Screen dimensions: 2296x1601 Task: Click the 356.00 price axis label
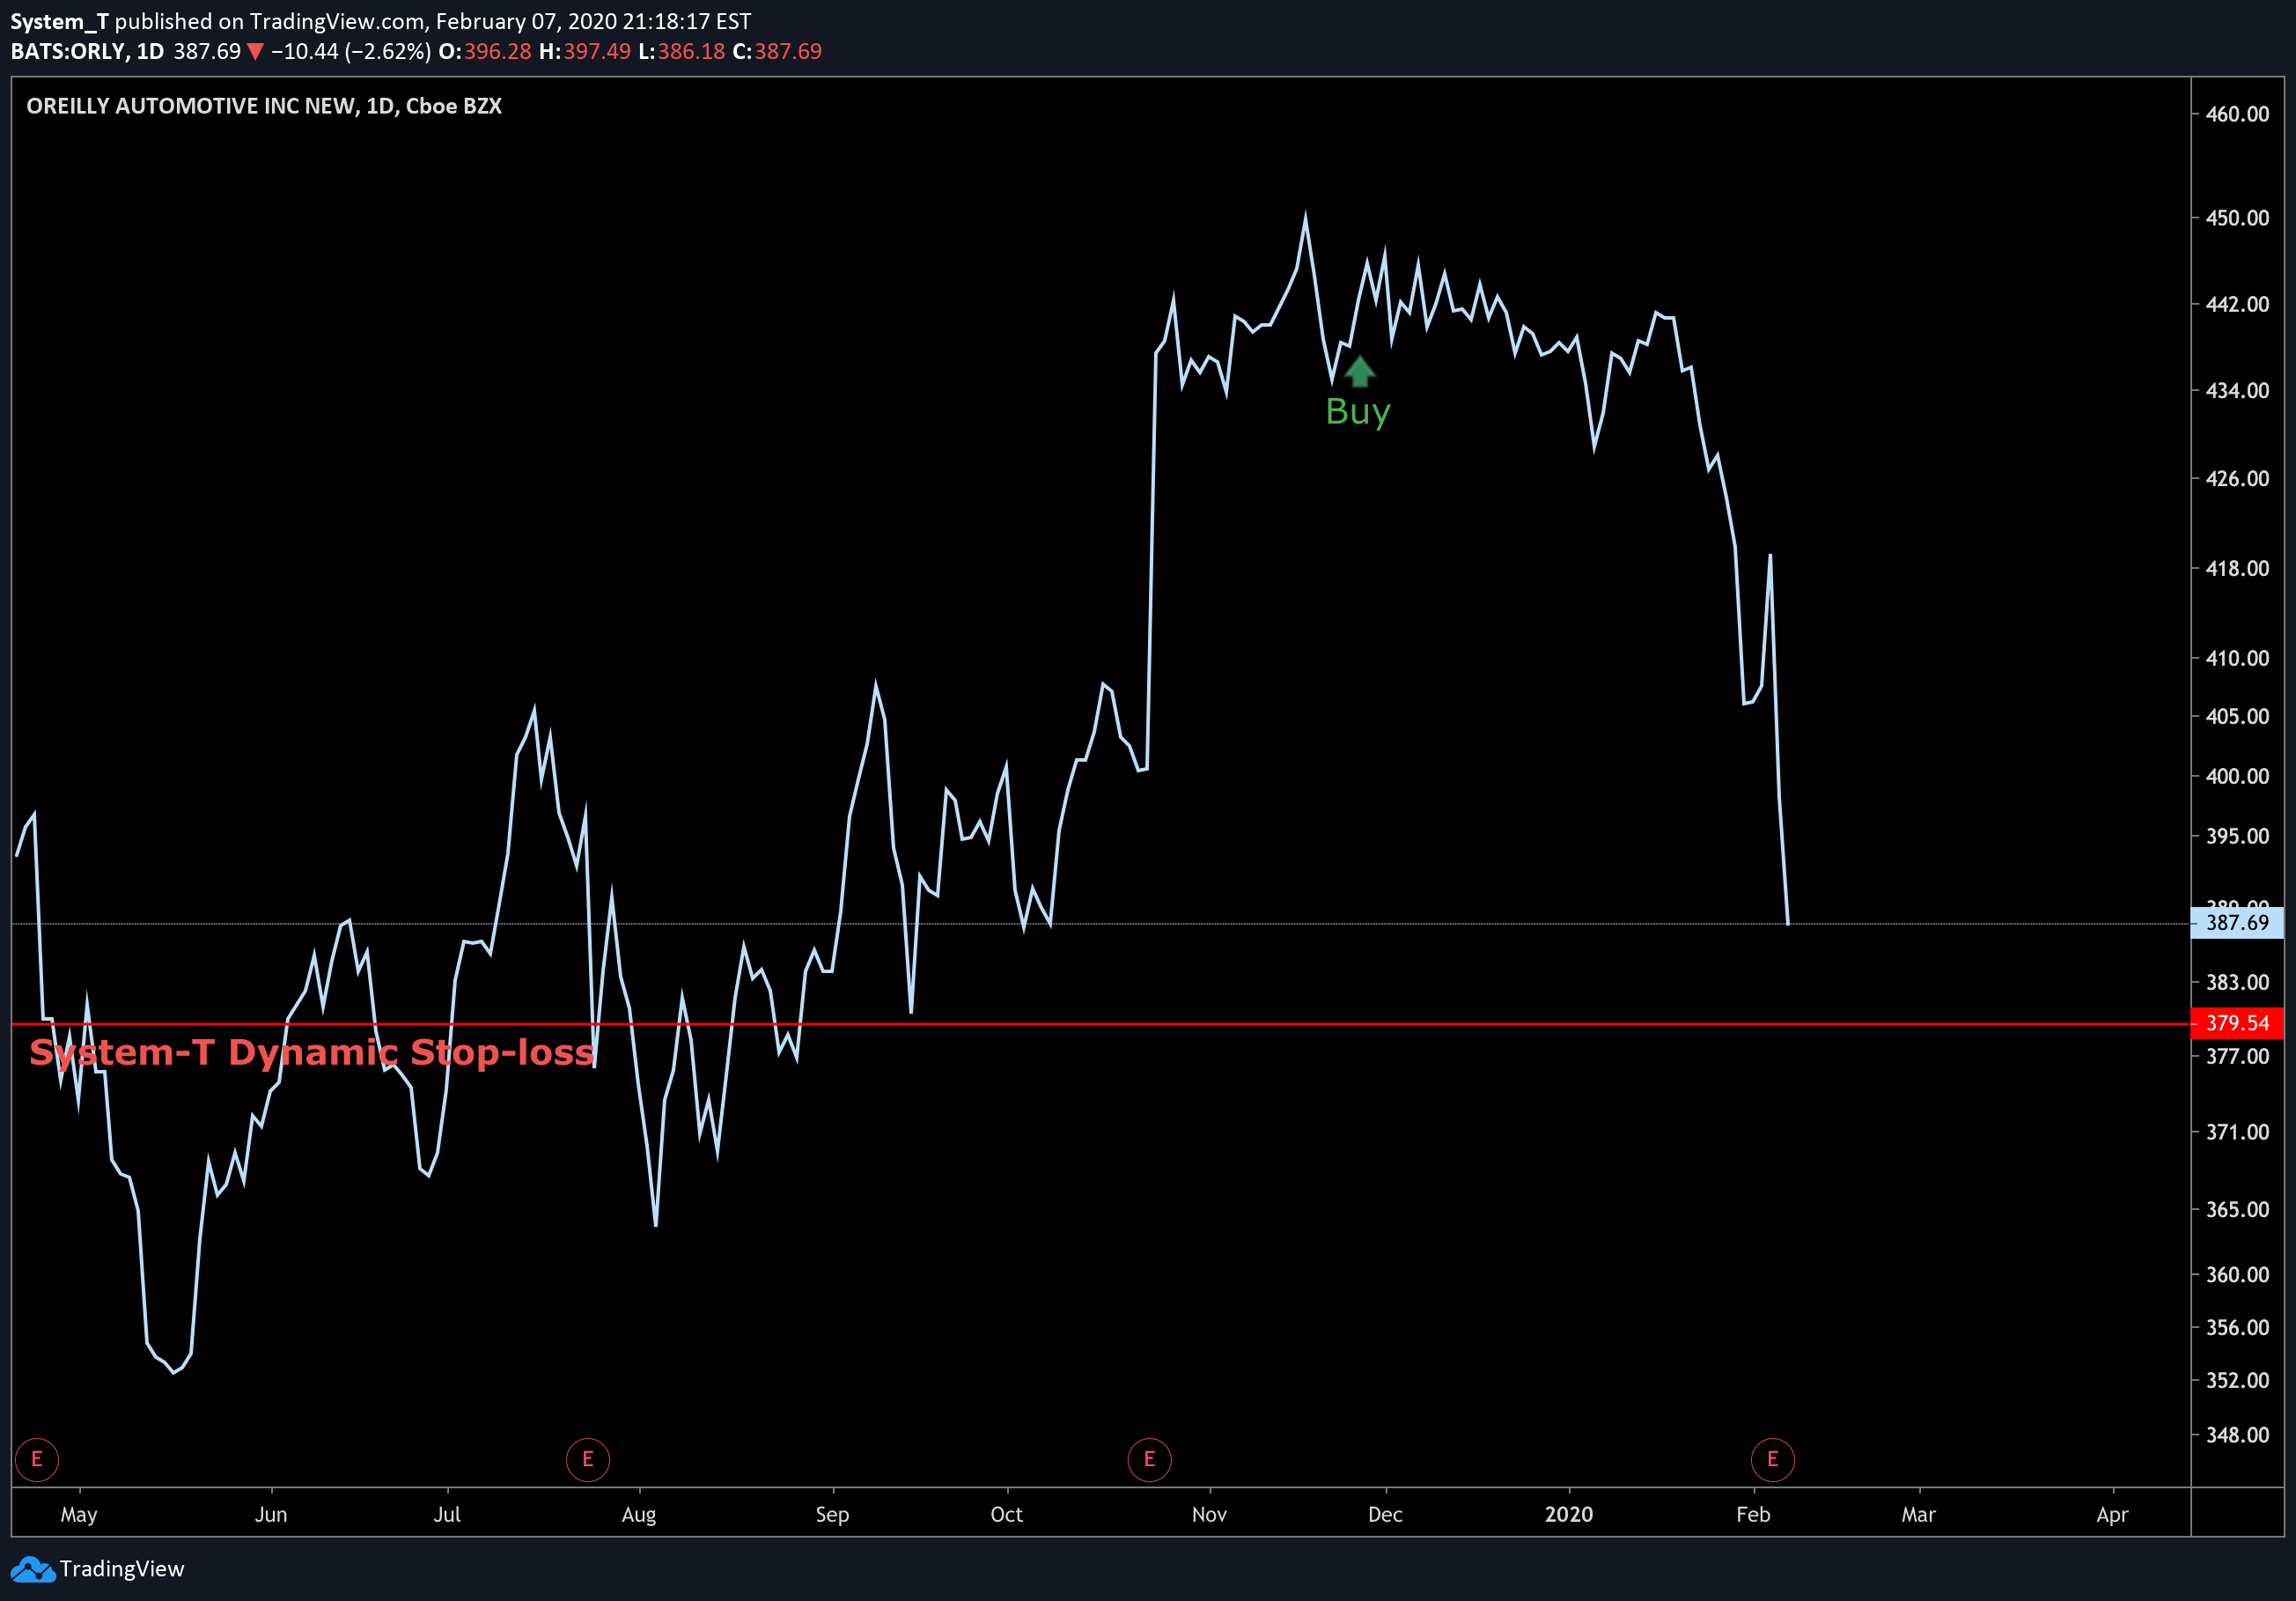coord(2238,1328)
